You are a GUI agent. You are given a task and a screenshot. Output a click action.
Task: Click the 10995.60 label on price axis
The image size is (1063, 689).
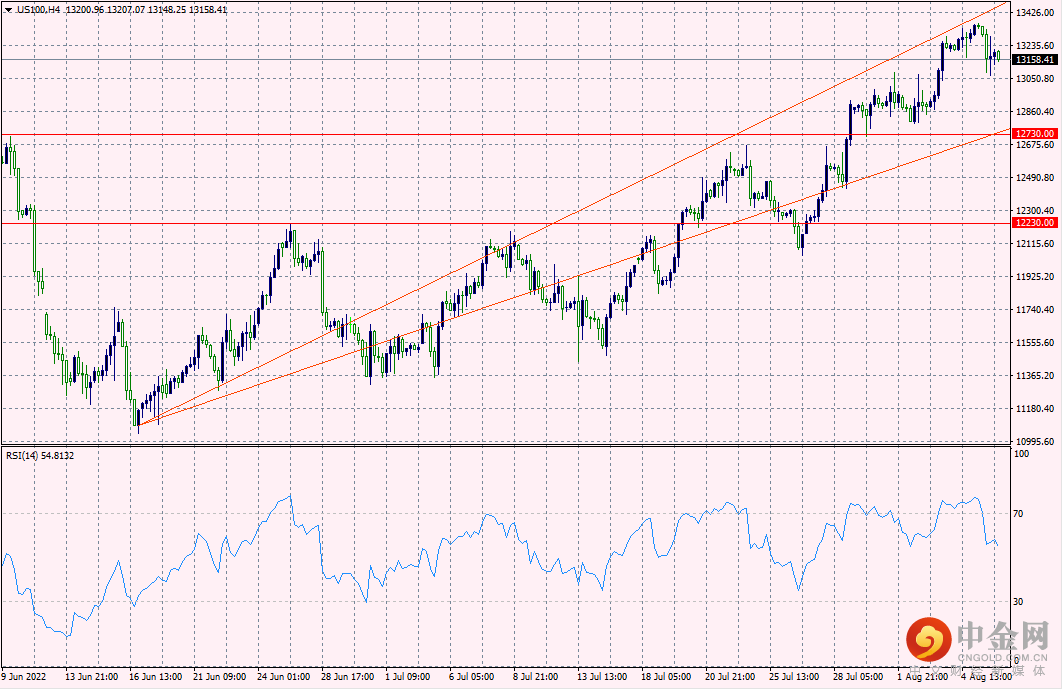(x=1035, y=441)
